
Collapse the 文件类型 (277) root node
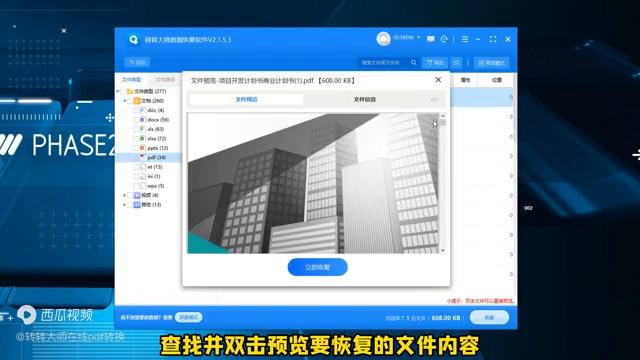point(118,91)
